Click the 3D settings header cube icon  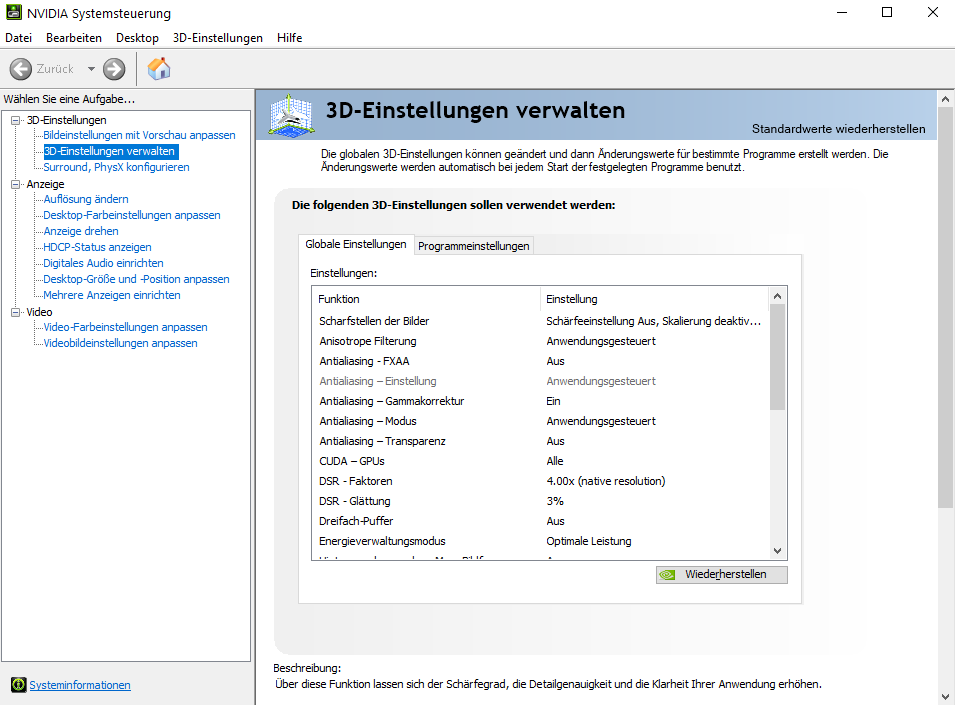click(292, 115)
